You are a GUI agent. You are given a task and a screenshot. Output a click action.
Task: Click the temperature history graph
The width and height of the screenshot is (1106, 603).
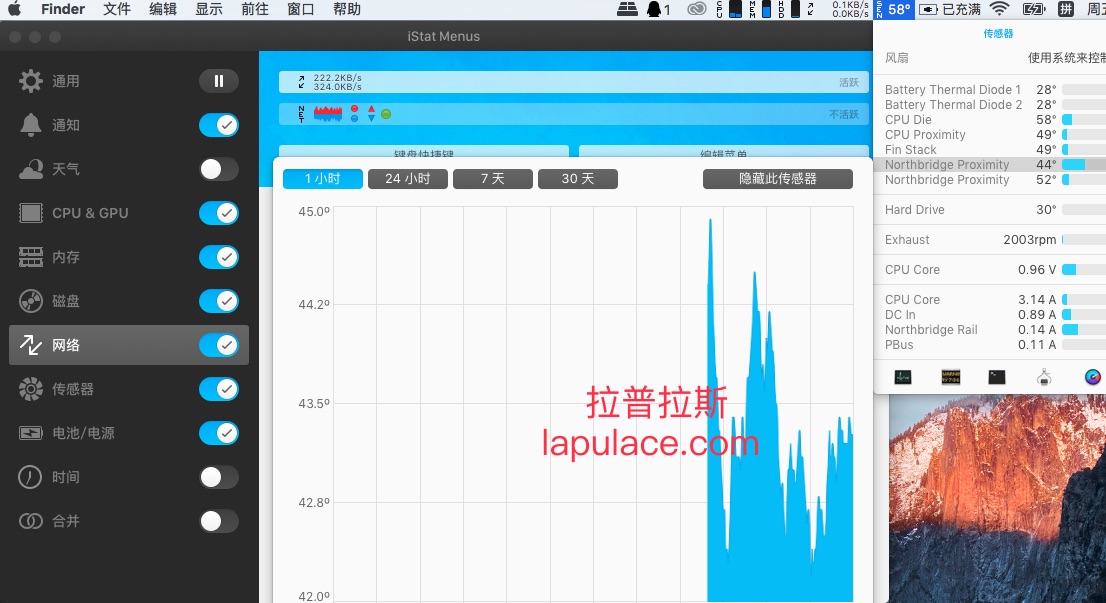pyautogui.click(x=593, y=404)
